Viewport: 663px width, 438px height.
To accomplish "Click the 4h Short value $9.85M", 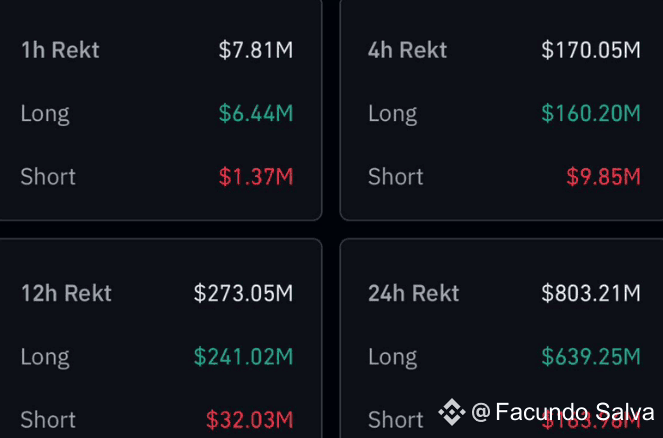I will point(603,177).
